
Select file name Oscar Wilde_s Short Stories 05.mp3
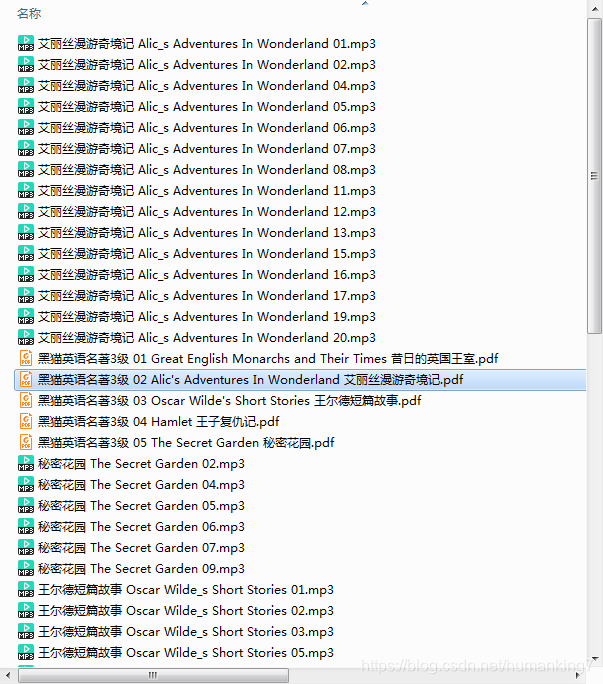tap(185, 653)
